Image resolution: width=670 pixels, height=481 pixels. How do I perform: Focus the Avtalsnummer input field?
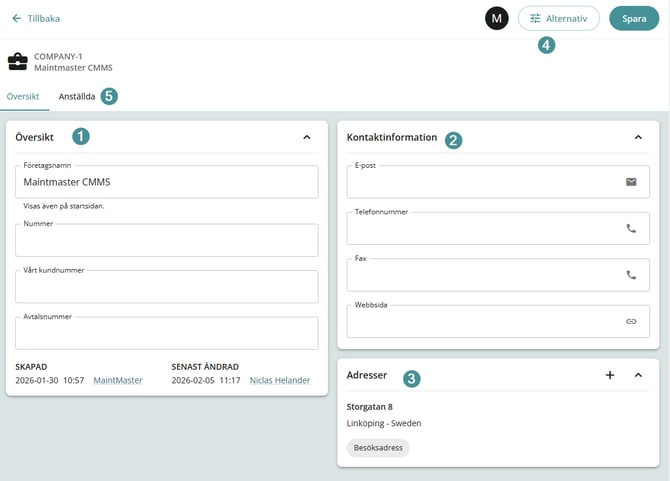(167, 333)
